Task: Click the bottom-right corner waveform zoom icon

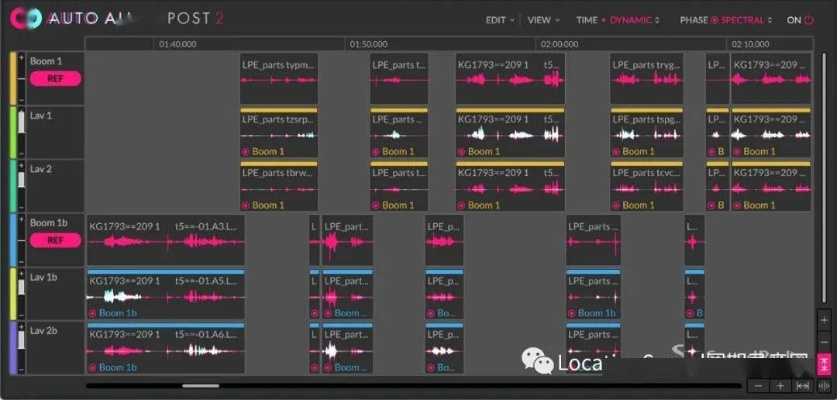Action: pyautogui.click(x=824, y=386)
